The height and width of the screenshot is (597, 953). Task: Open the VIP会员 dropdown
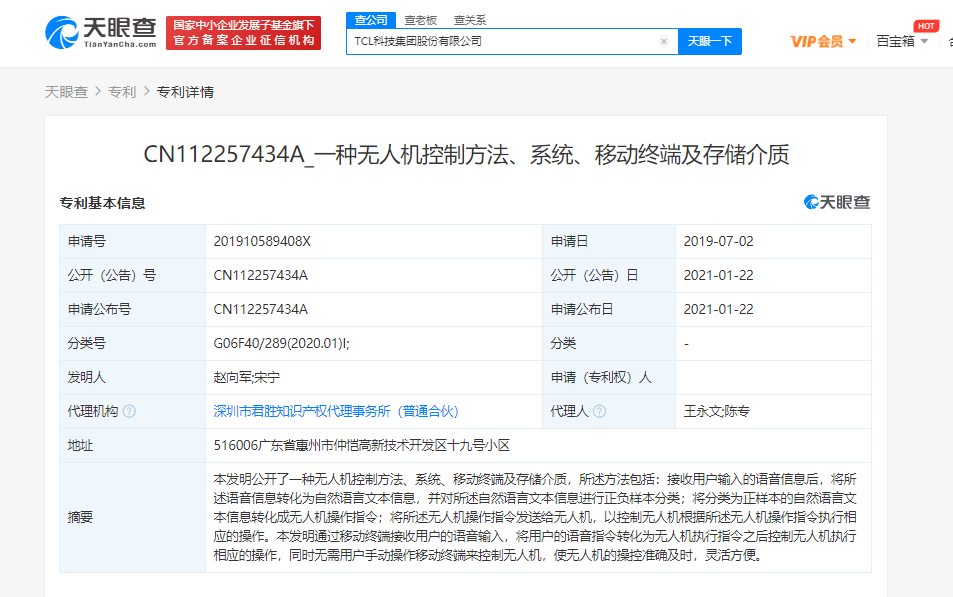(822, 41)
